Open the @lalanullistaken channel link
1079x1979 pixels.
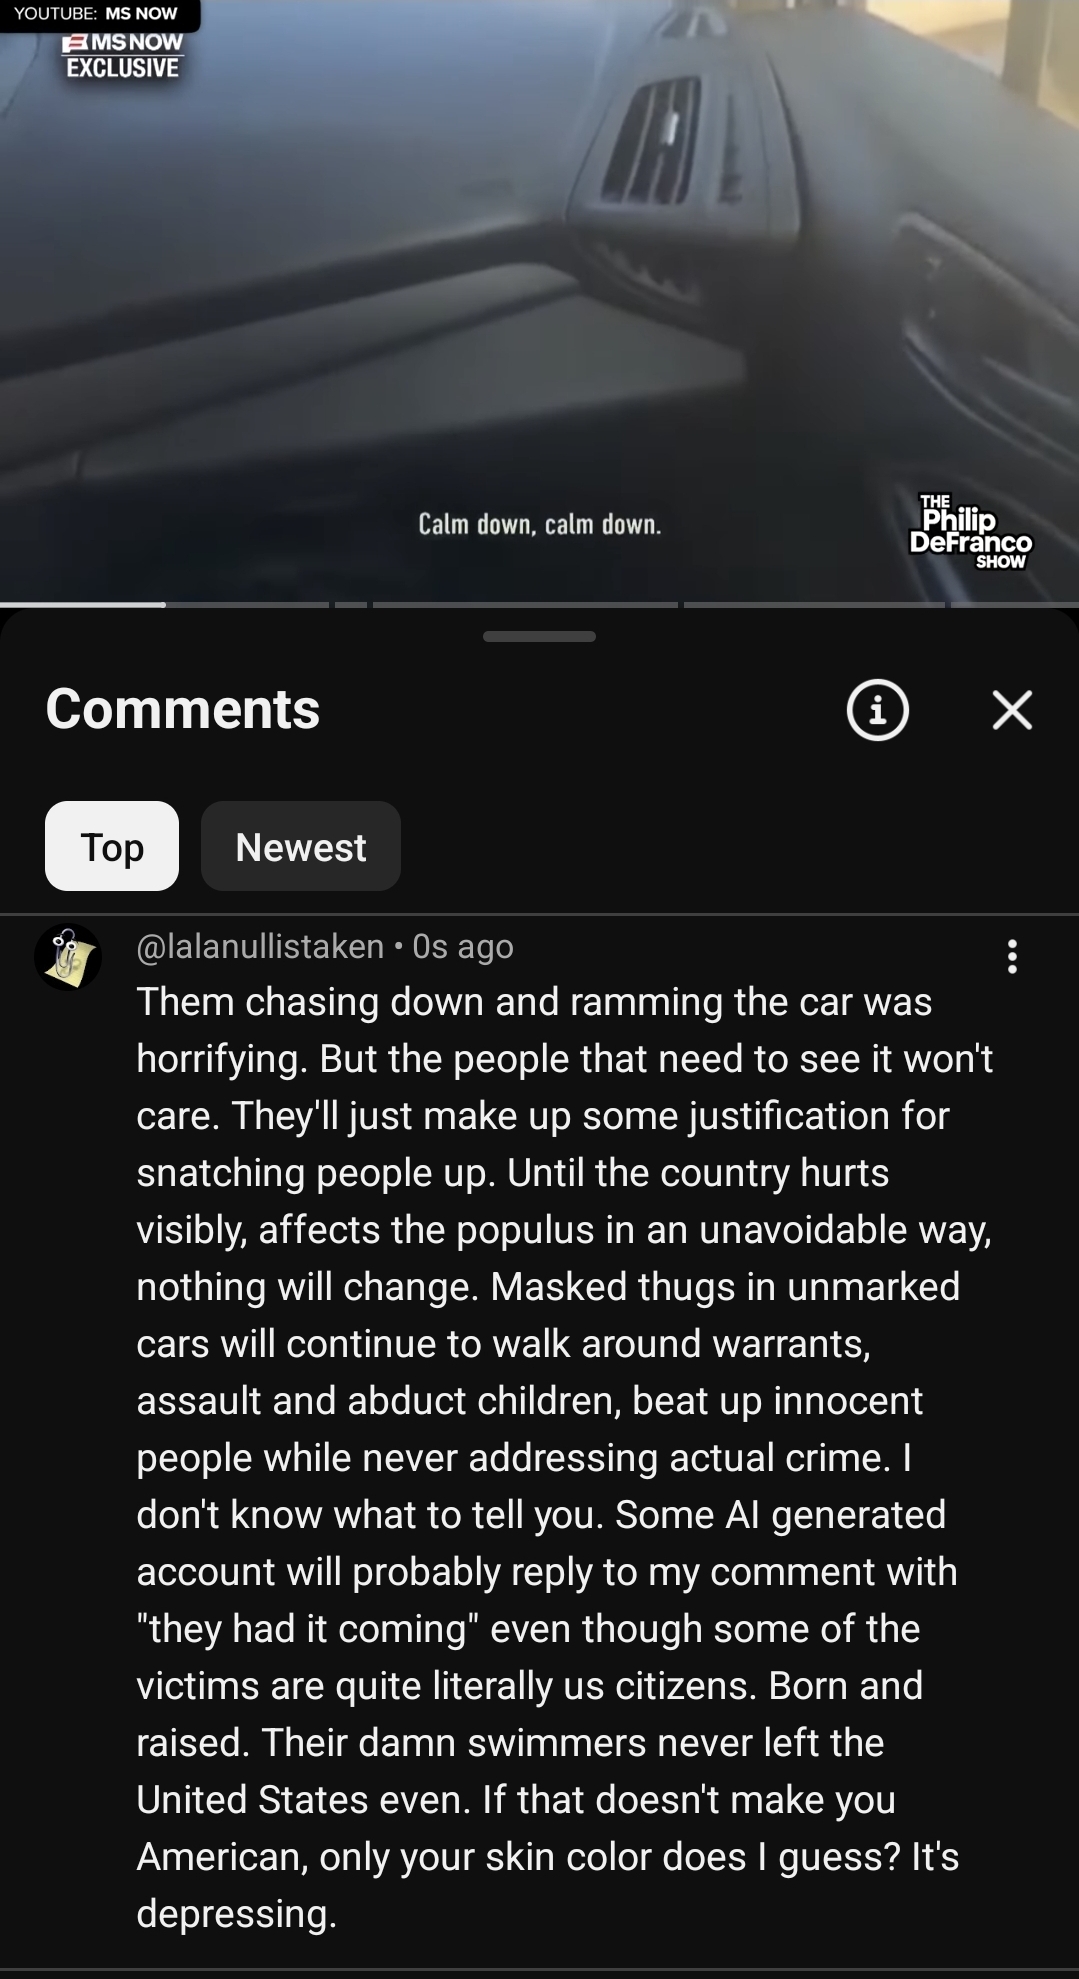[260, 946]
